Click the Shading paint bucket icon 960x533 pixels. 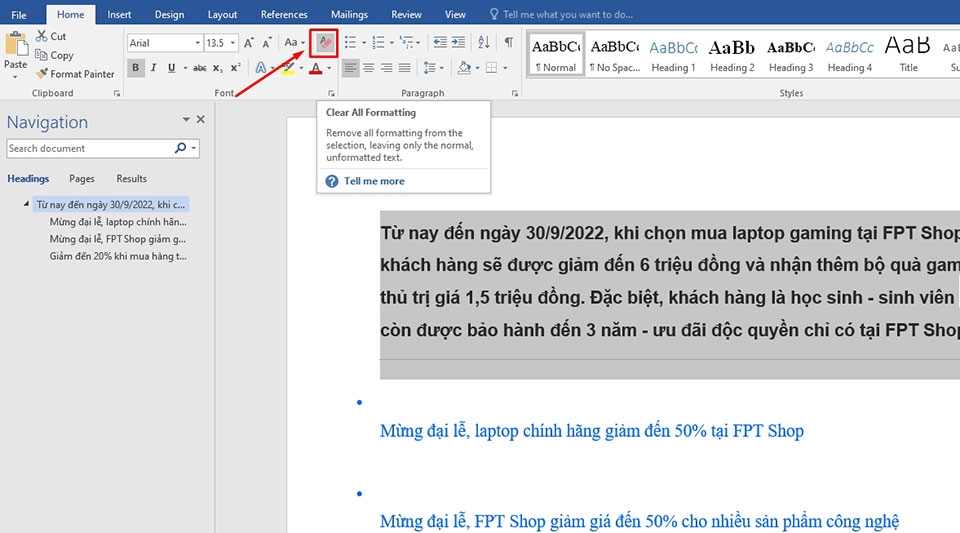[x=464, y=68]
